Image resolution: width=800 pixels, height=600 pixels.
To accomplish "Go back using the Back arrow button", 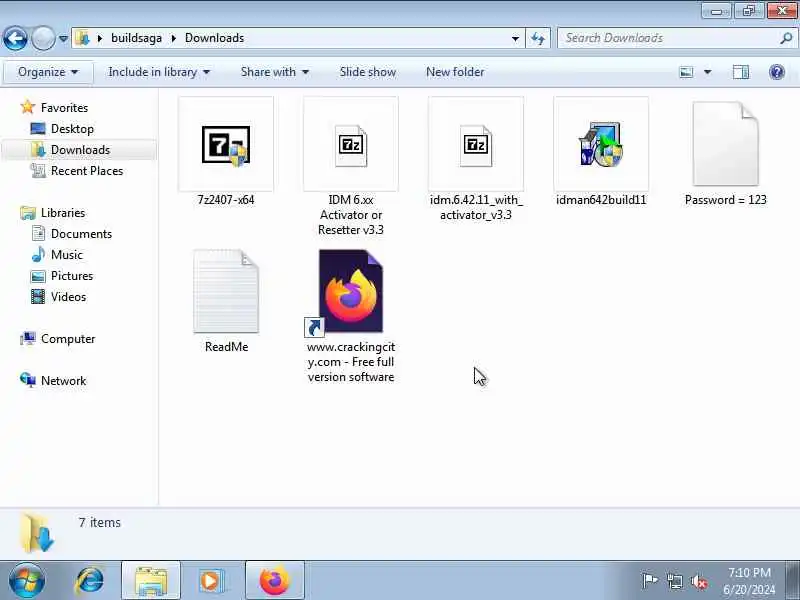I will 15,38.
